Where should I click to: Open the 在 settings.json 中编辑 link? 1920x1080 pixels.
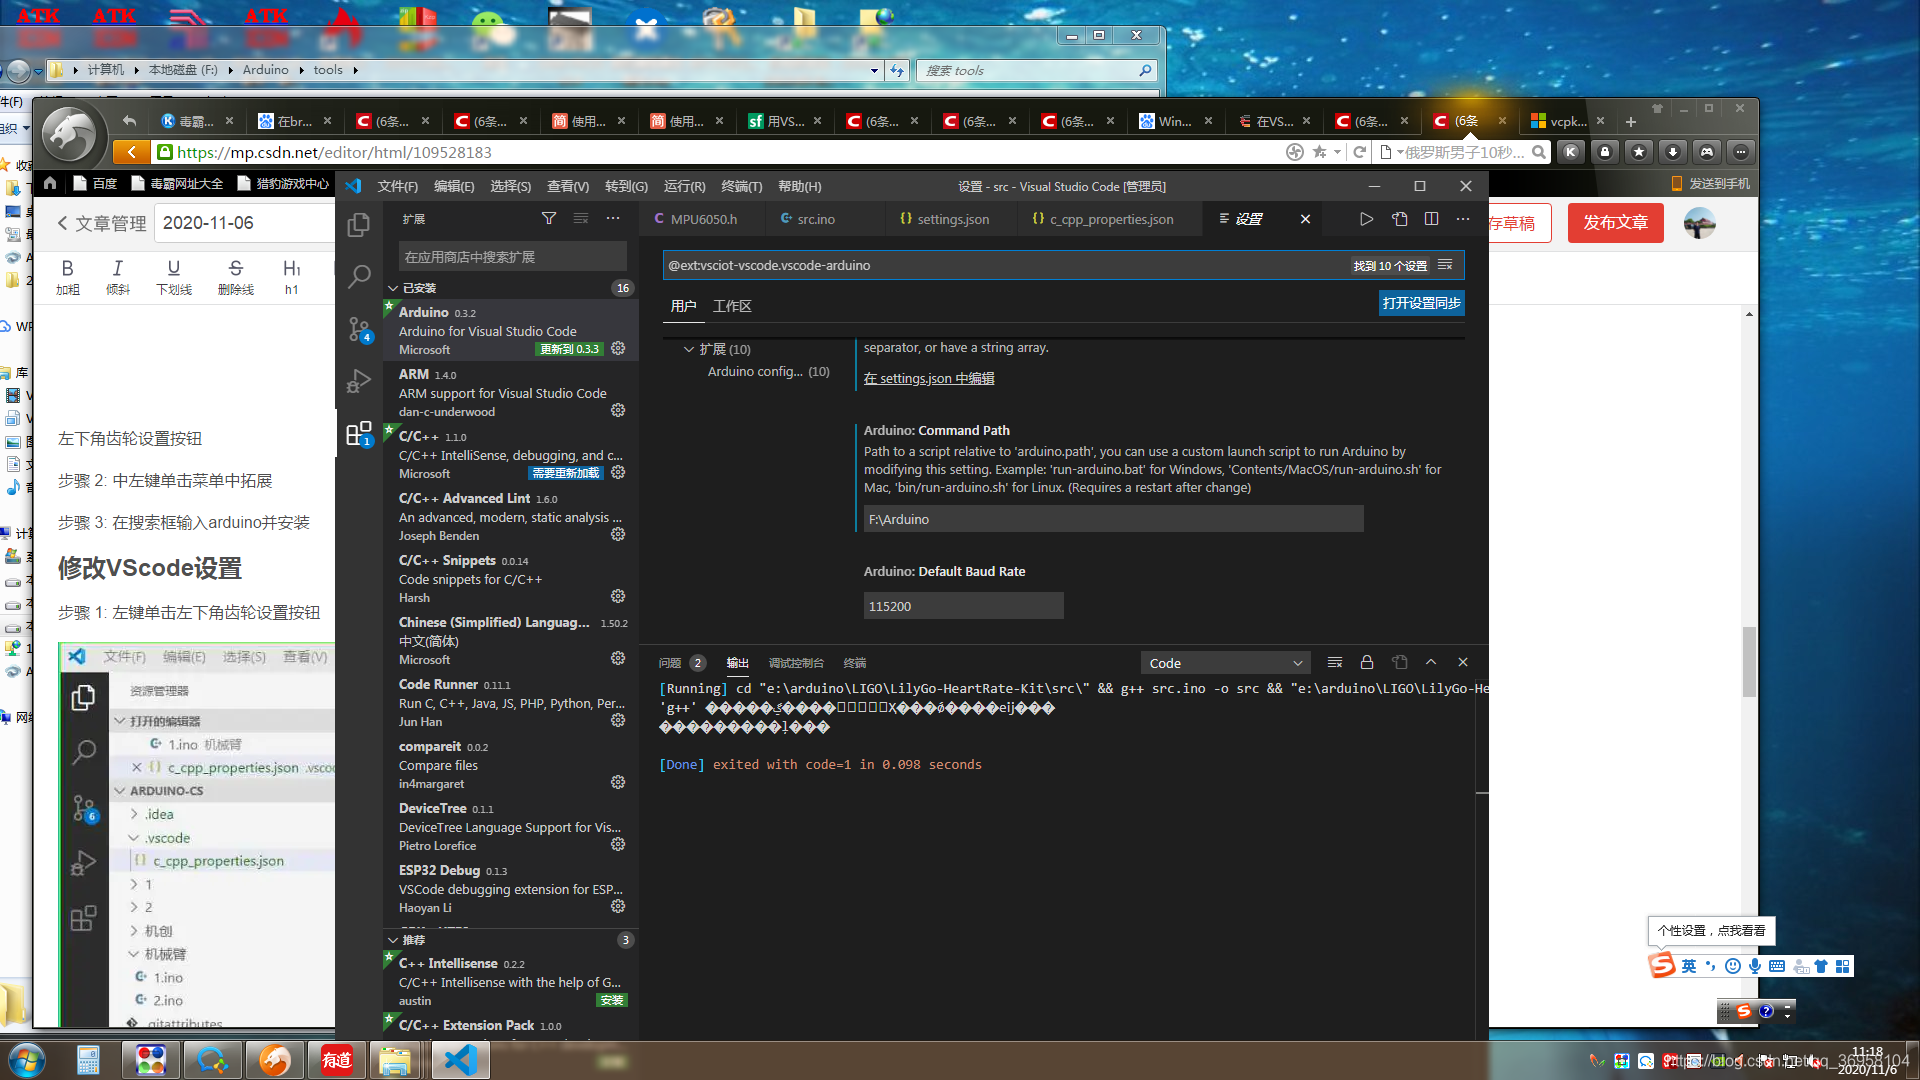tap(928, 378)
